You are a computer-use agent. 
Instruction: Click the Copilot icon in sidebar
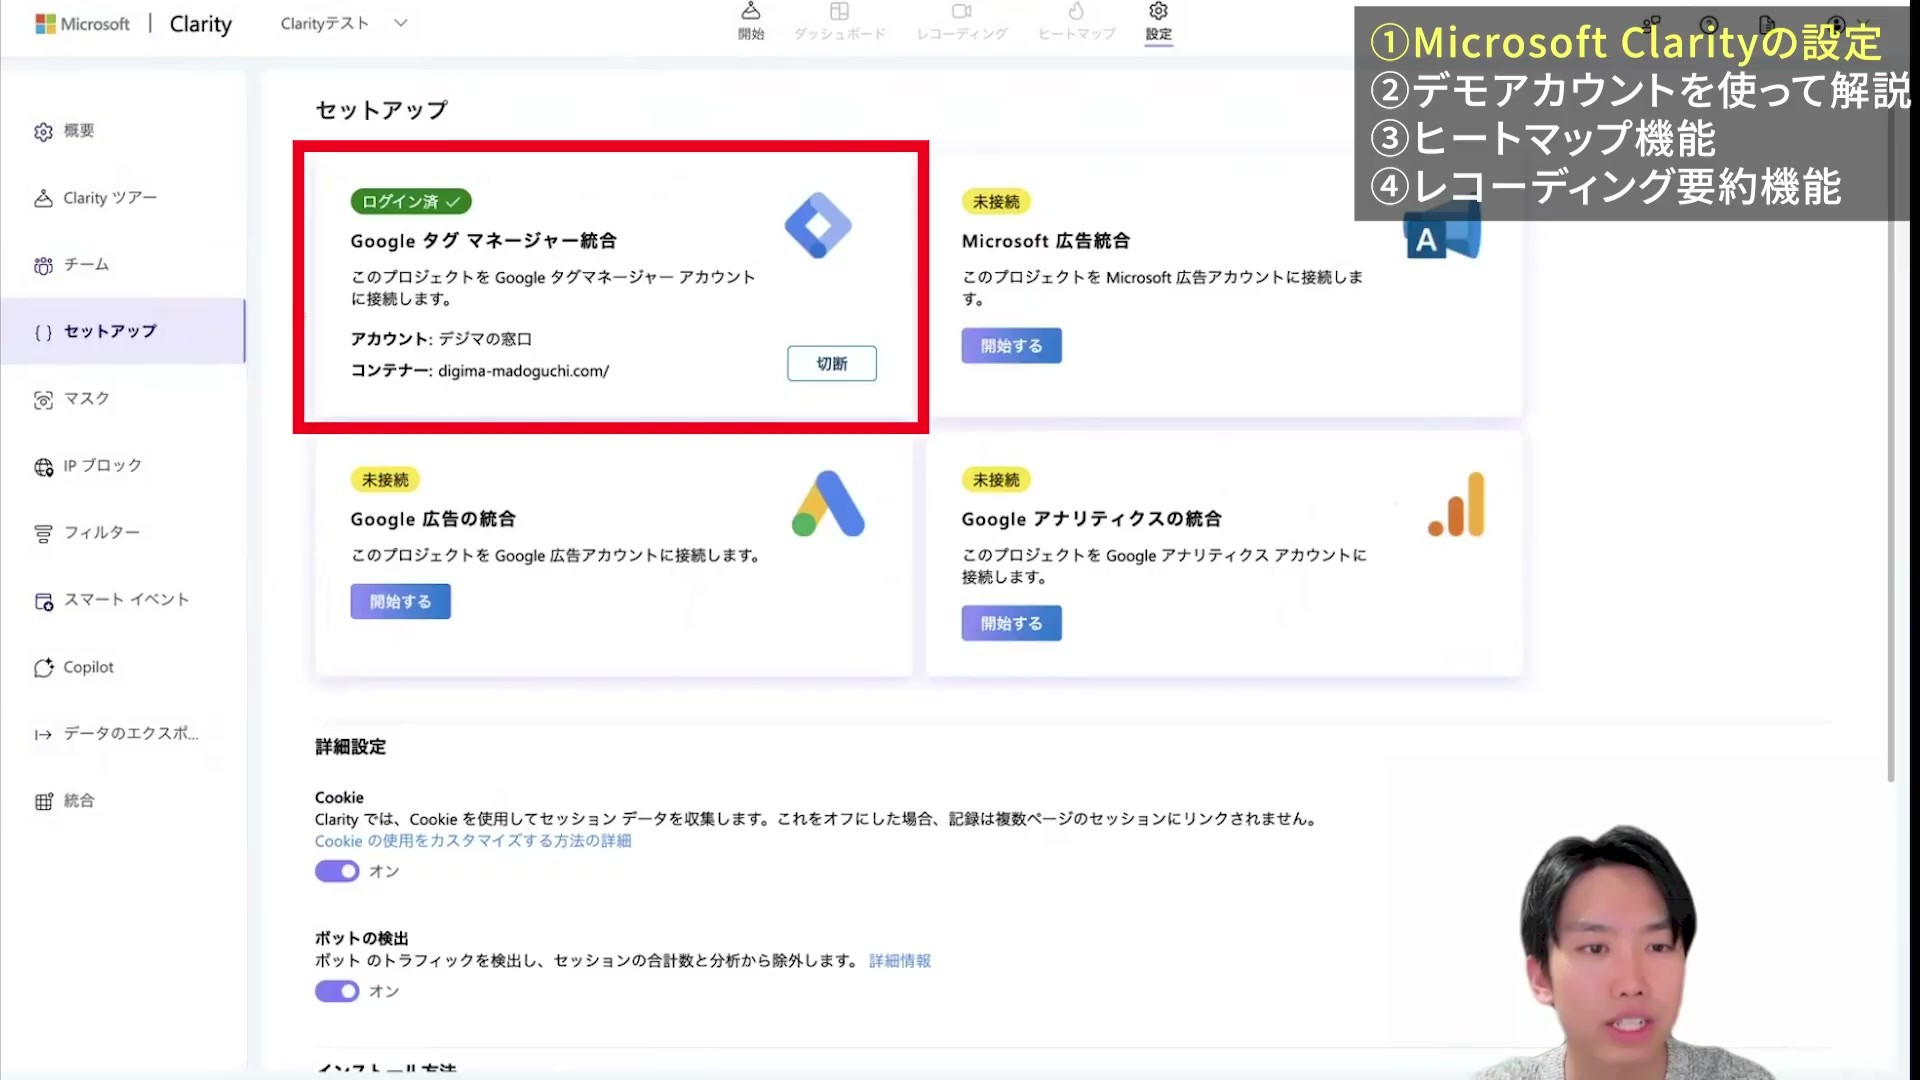[43, 668]
